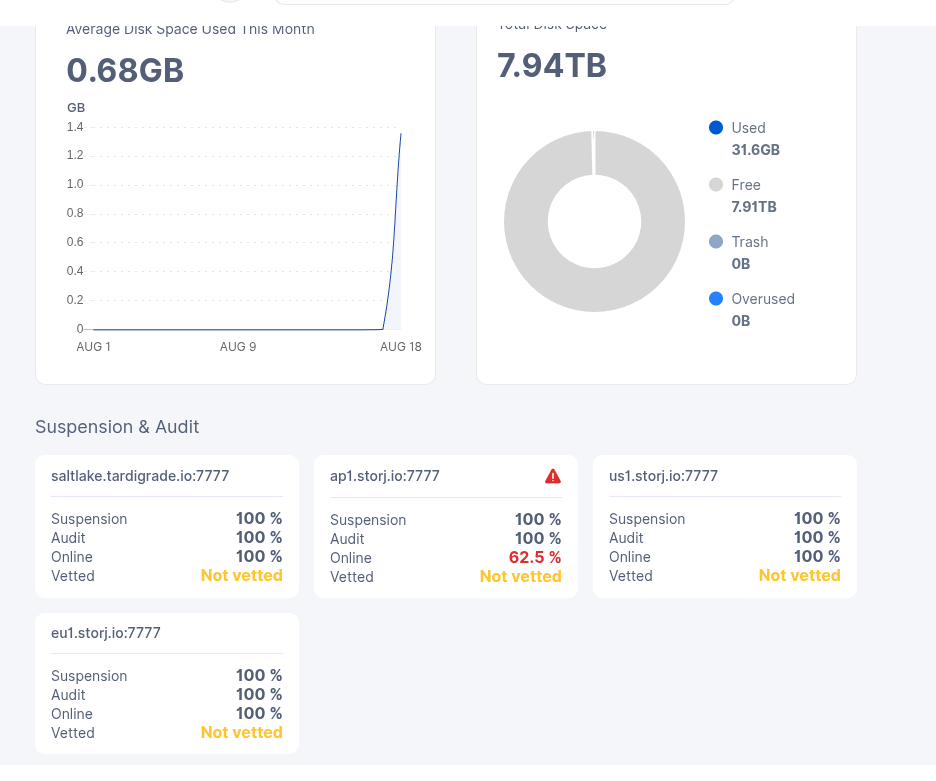
Task: Click Not vetted status in eu1.storj.io card
Action: (x=241, y=733)
